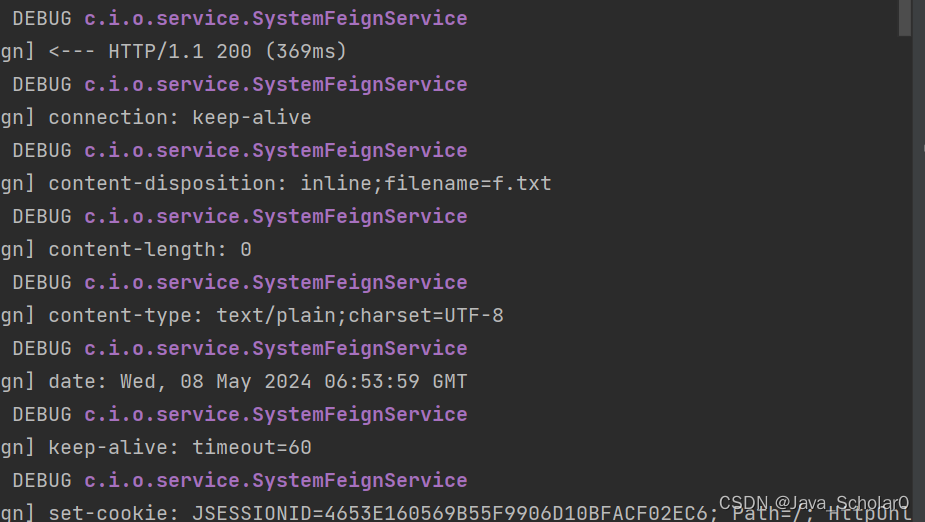Click the set-cookie header log line
The height and width of the screenshot is (522, 925).
click(455, 513)
